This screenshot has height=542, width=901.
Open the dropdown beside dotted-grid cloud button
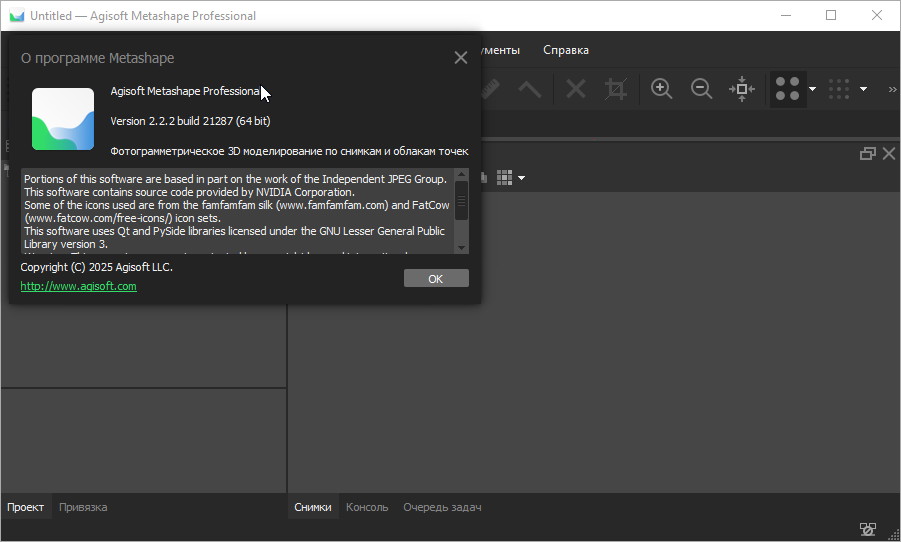pos(863,89)
